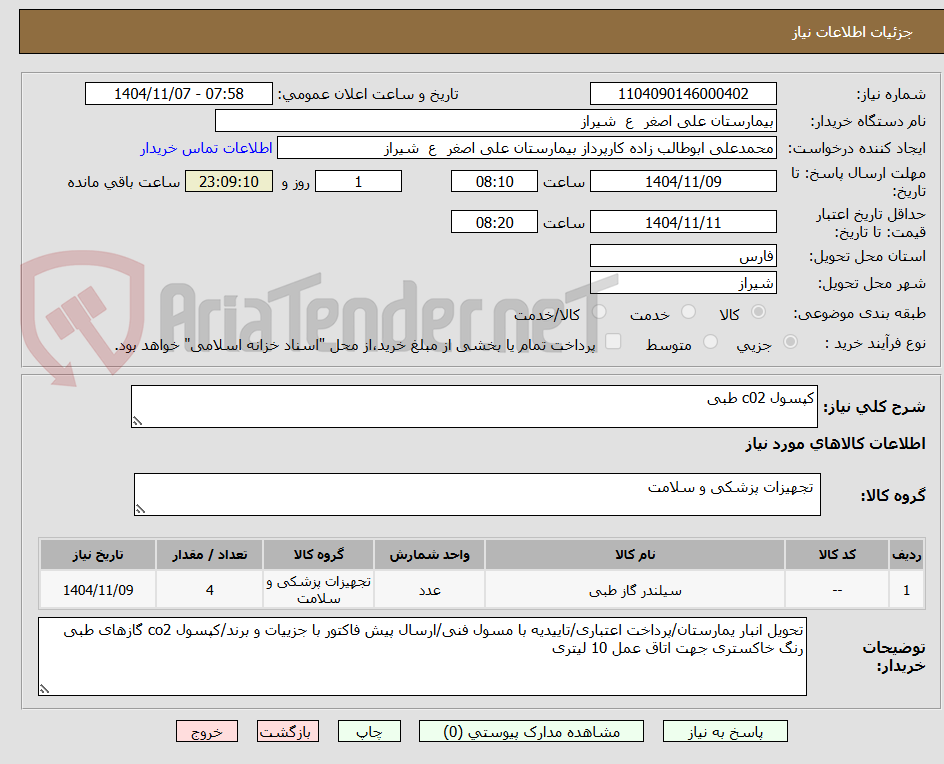
Task: Select the کالا/خدمت radio button
Action: click(x=599, y=311)
